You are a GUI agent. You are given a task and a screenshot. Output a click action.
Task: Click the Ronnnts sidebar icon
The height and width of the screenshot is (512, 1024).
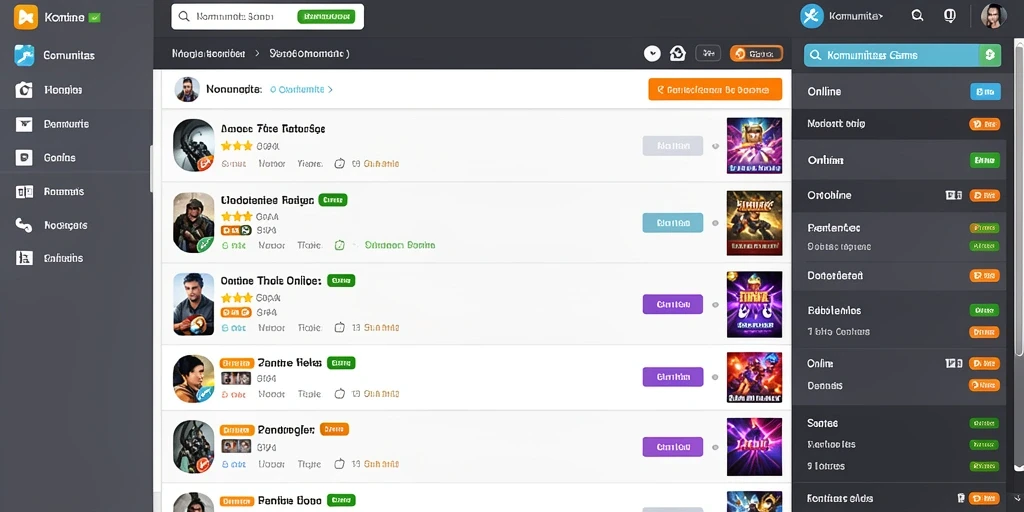[x=24, y=191]
